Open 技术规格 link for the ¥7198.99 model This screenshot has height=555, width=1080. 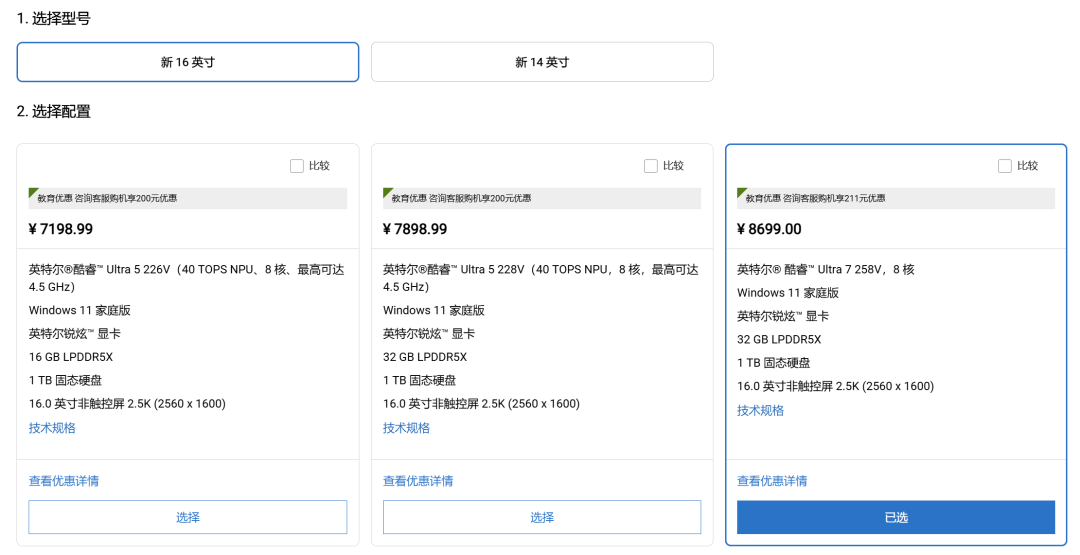pos(52,428)
